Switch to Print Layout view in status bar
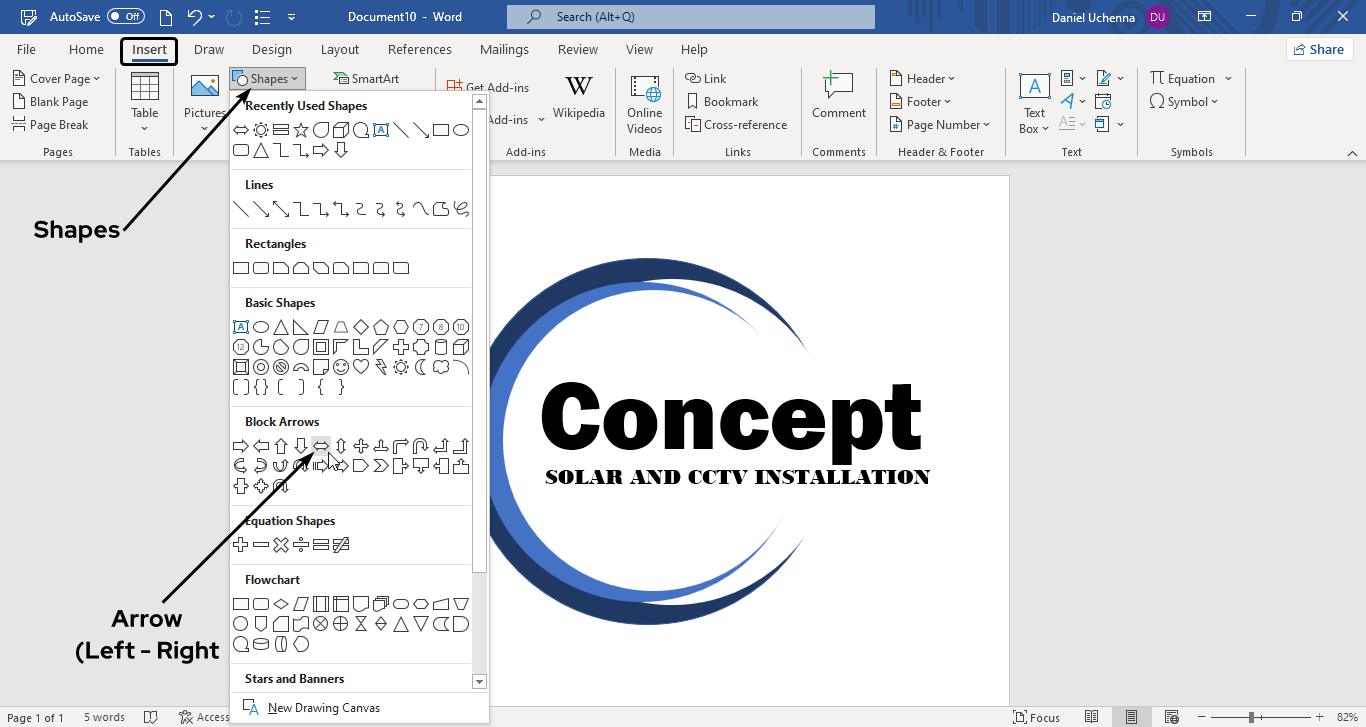This screenshot has height=727, width=1366. tap(1131, 717)
